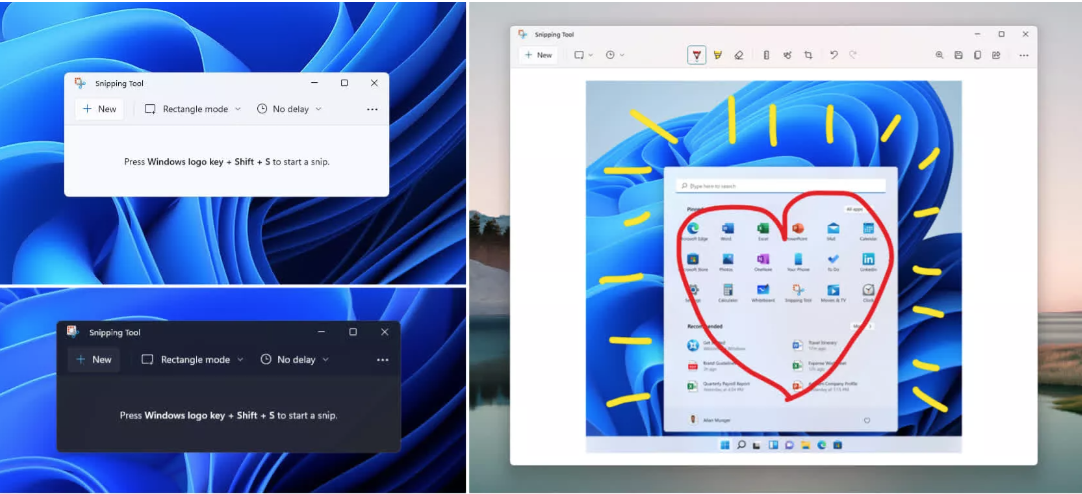Select the eraser tool in editor

pyautogui.click(x=739, y=55)
